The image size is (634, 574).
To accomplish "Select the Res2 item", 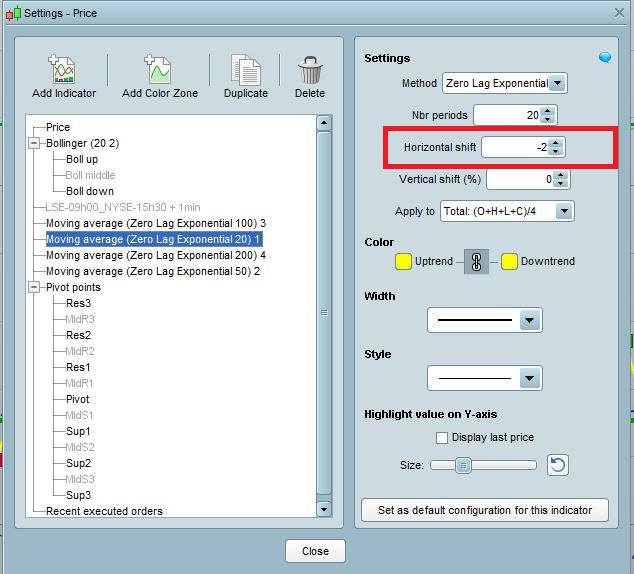I will 78,335.
